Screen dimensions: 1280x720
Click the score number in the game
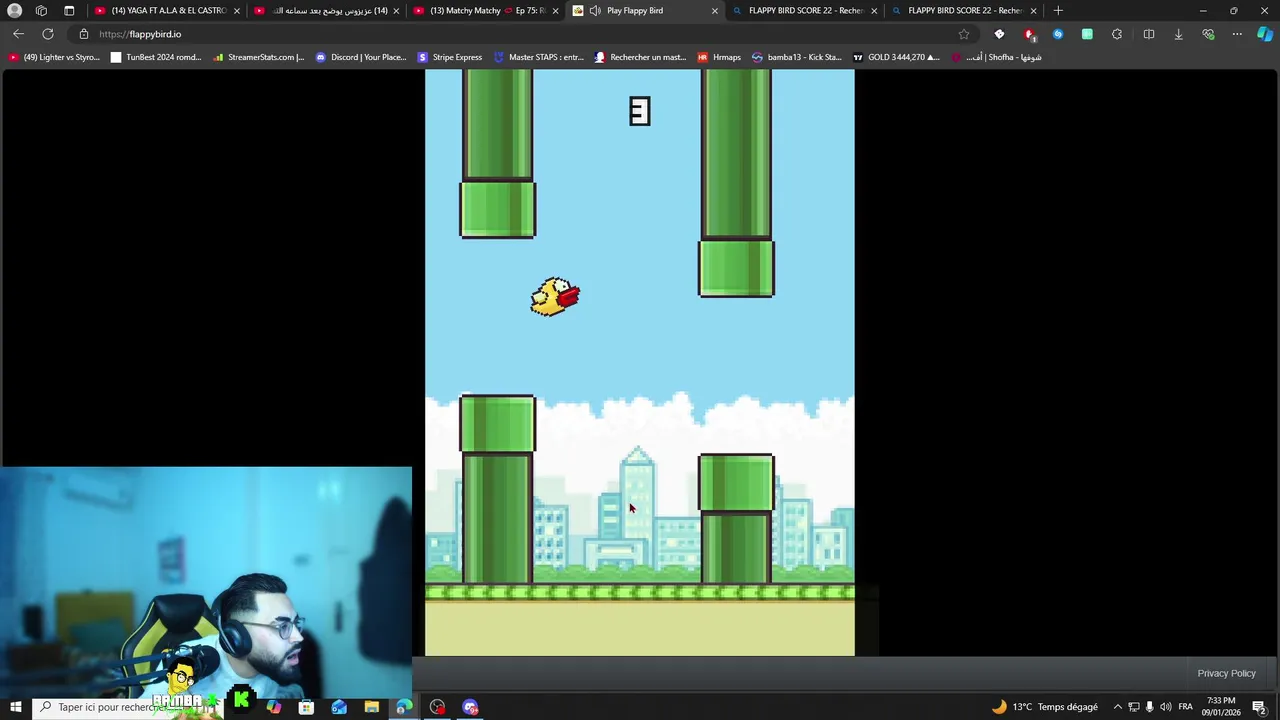640,111
